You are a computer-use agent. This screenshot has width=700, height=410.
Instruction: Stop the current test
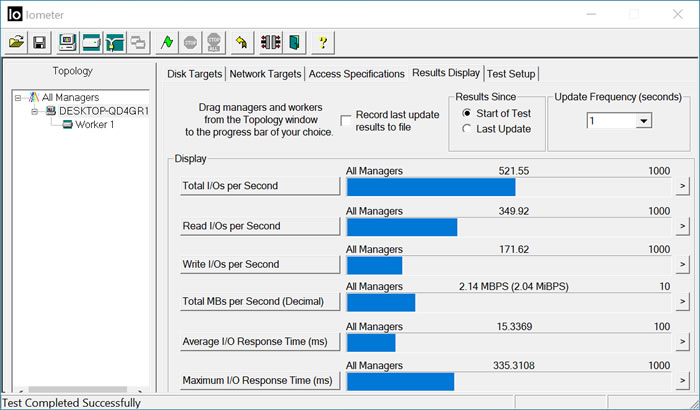click(191, 43)
